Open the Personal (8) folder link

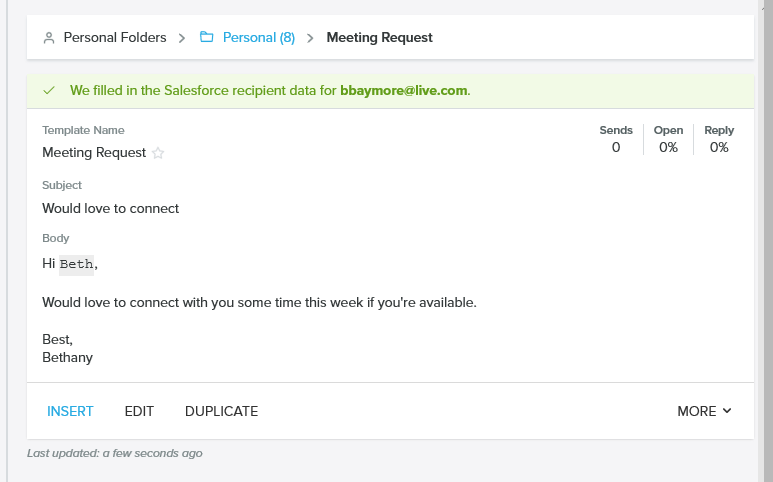[x=258, y=38]
